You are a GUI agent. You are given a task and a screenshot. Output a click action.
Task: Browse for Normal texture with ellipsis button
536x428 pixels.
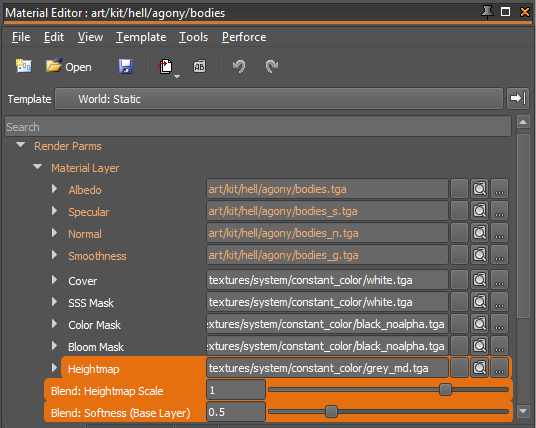coord(499,233)
